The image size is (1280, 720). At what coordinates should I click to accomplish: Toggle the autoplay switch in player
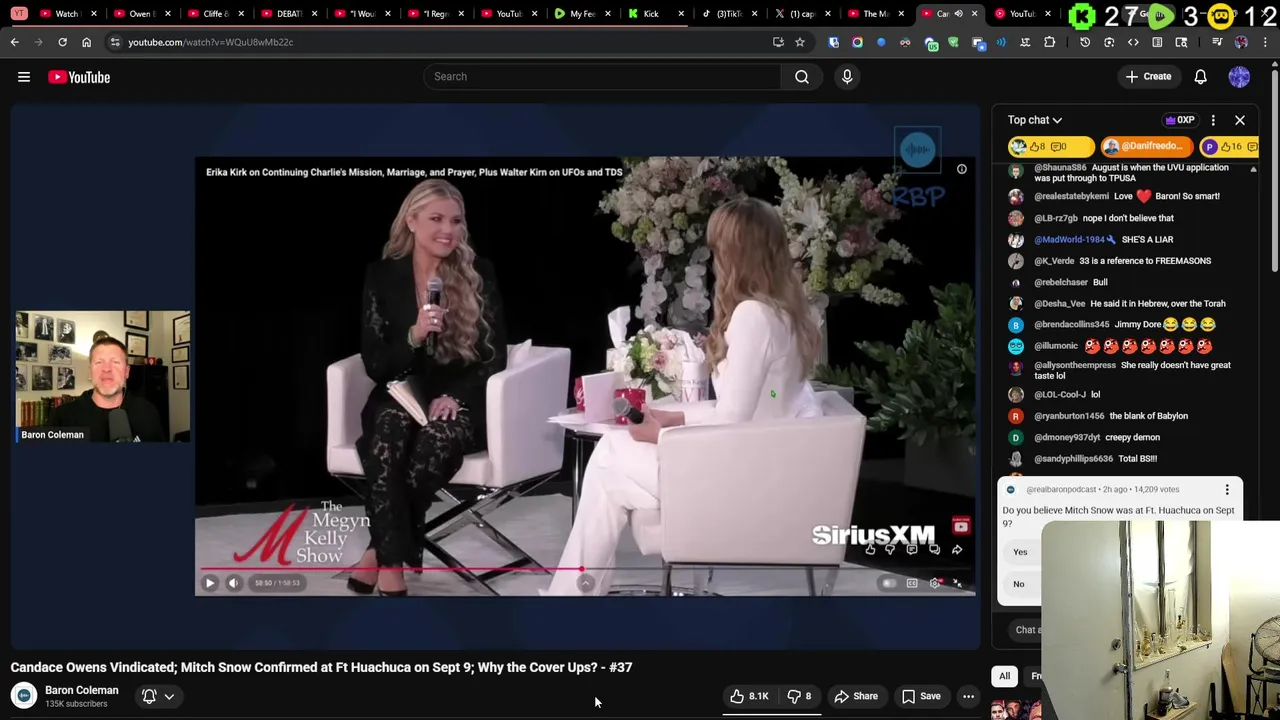(888, 583)
